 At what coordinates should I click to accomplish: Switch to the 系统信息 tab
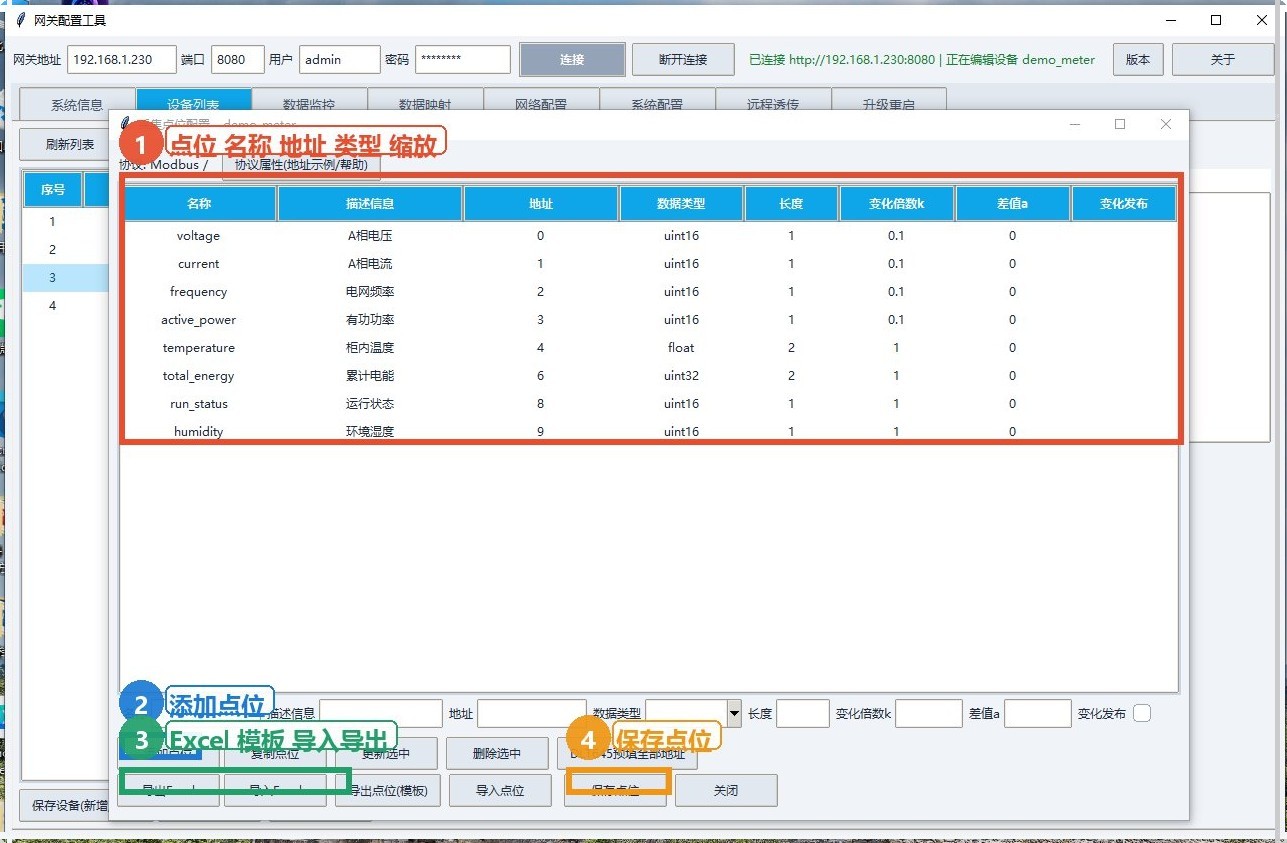coord(77,104)
